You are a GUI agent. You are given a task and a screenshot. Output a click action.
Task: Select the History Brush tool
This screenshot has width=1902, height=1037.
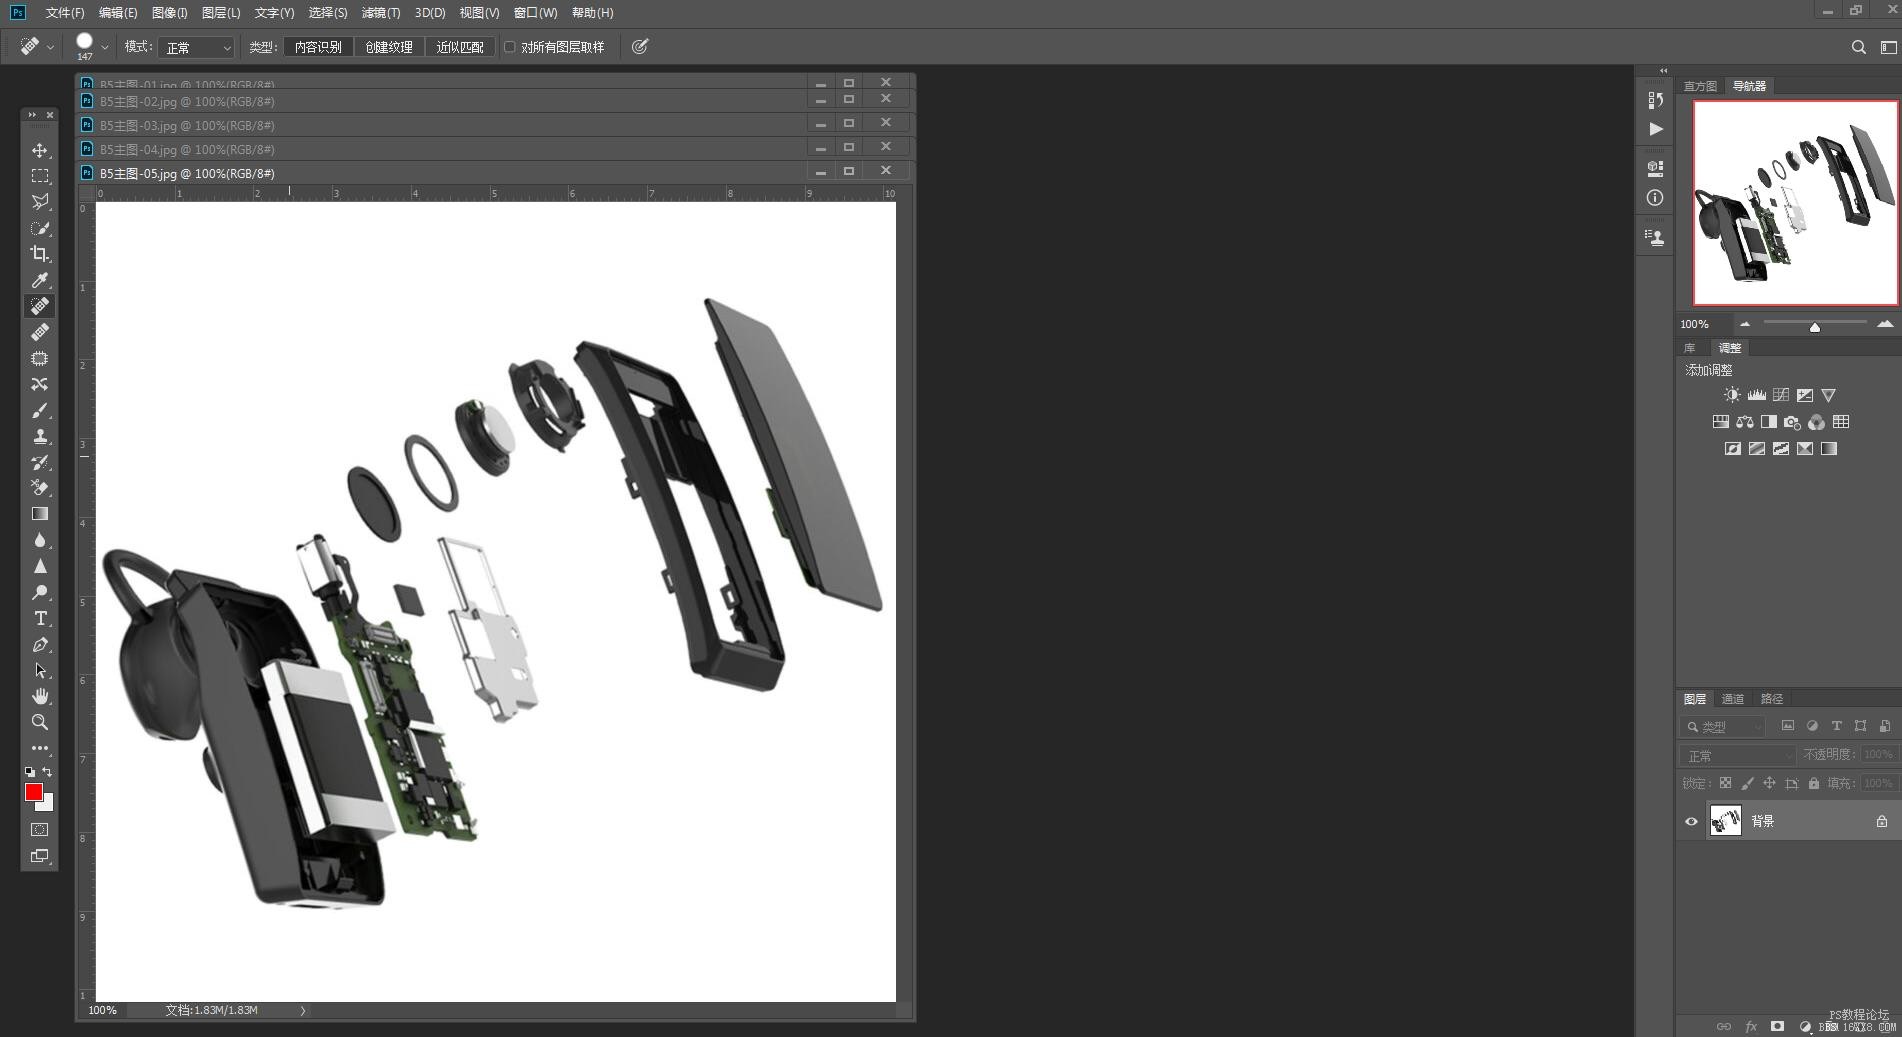[40, 462]
